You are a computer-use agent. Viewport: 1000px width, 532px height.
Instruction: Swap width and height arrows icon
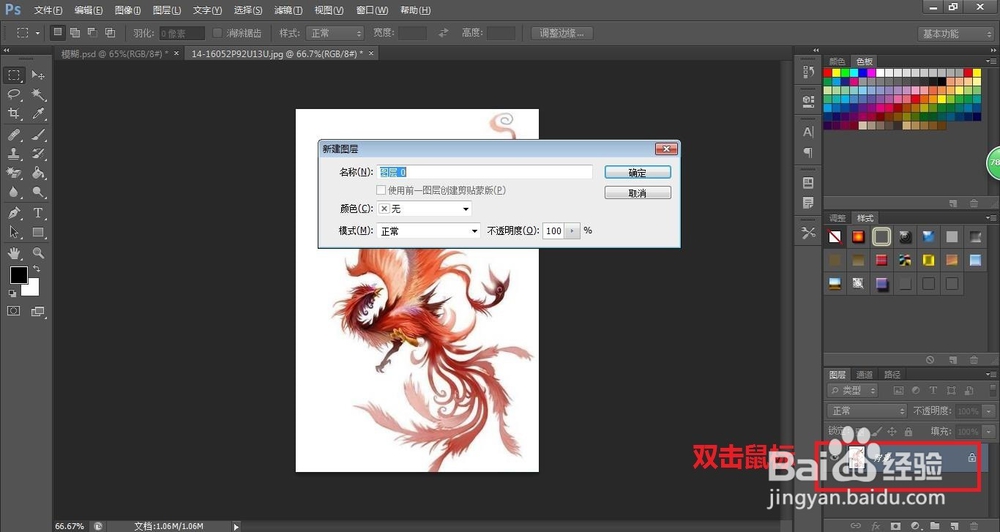click(x=443, y=33)
